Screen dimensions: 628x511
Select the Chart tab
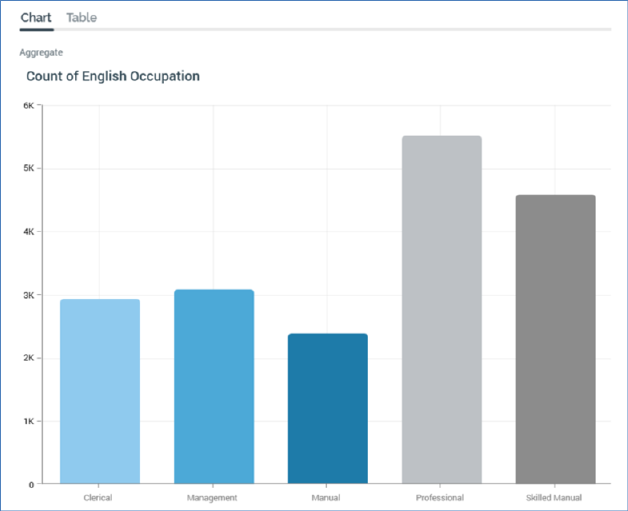pos(36,18)
